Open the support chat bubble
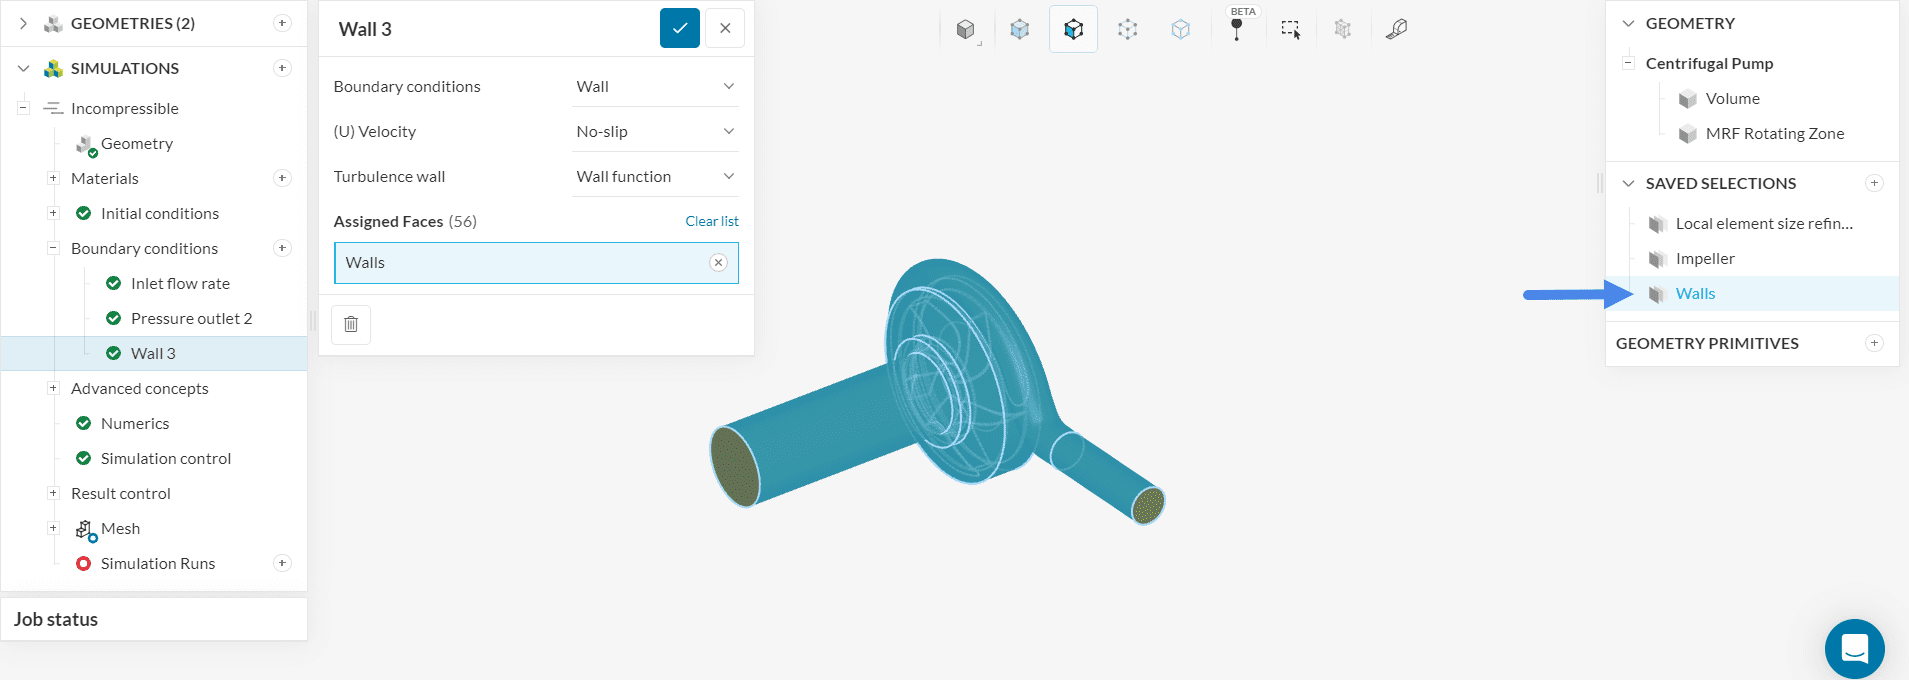This screenshot has height=680, width=1909. coord(1854,649)
